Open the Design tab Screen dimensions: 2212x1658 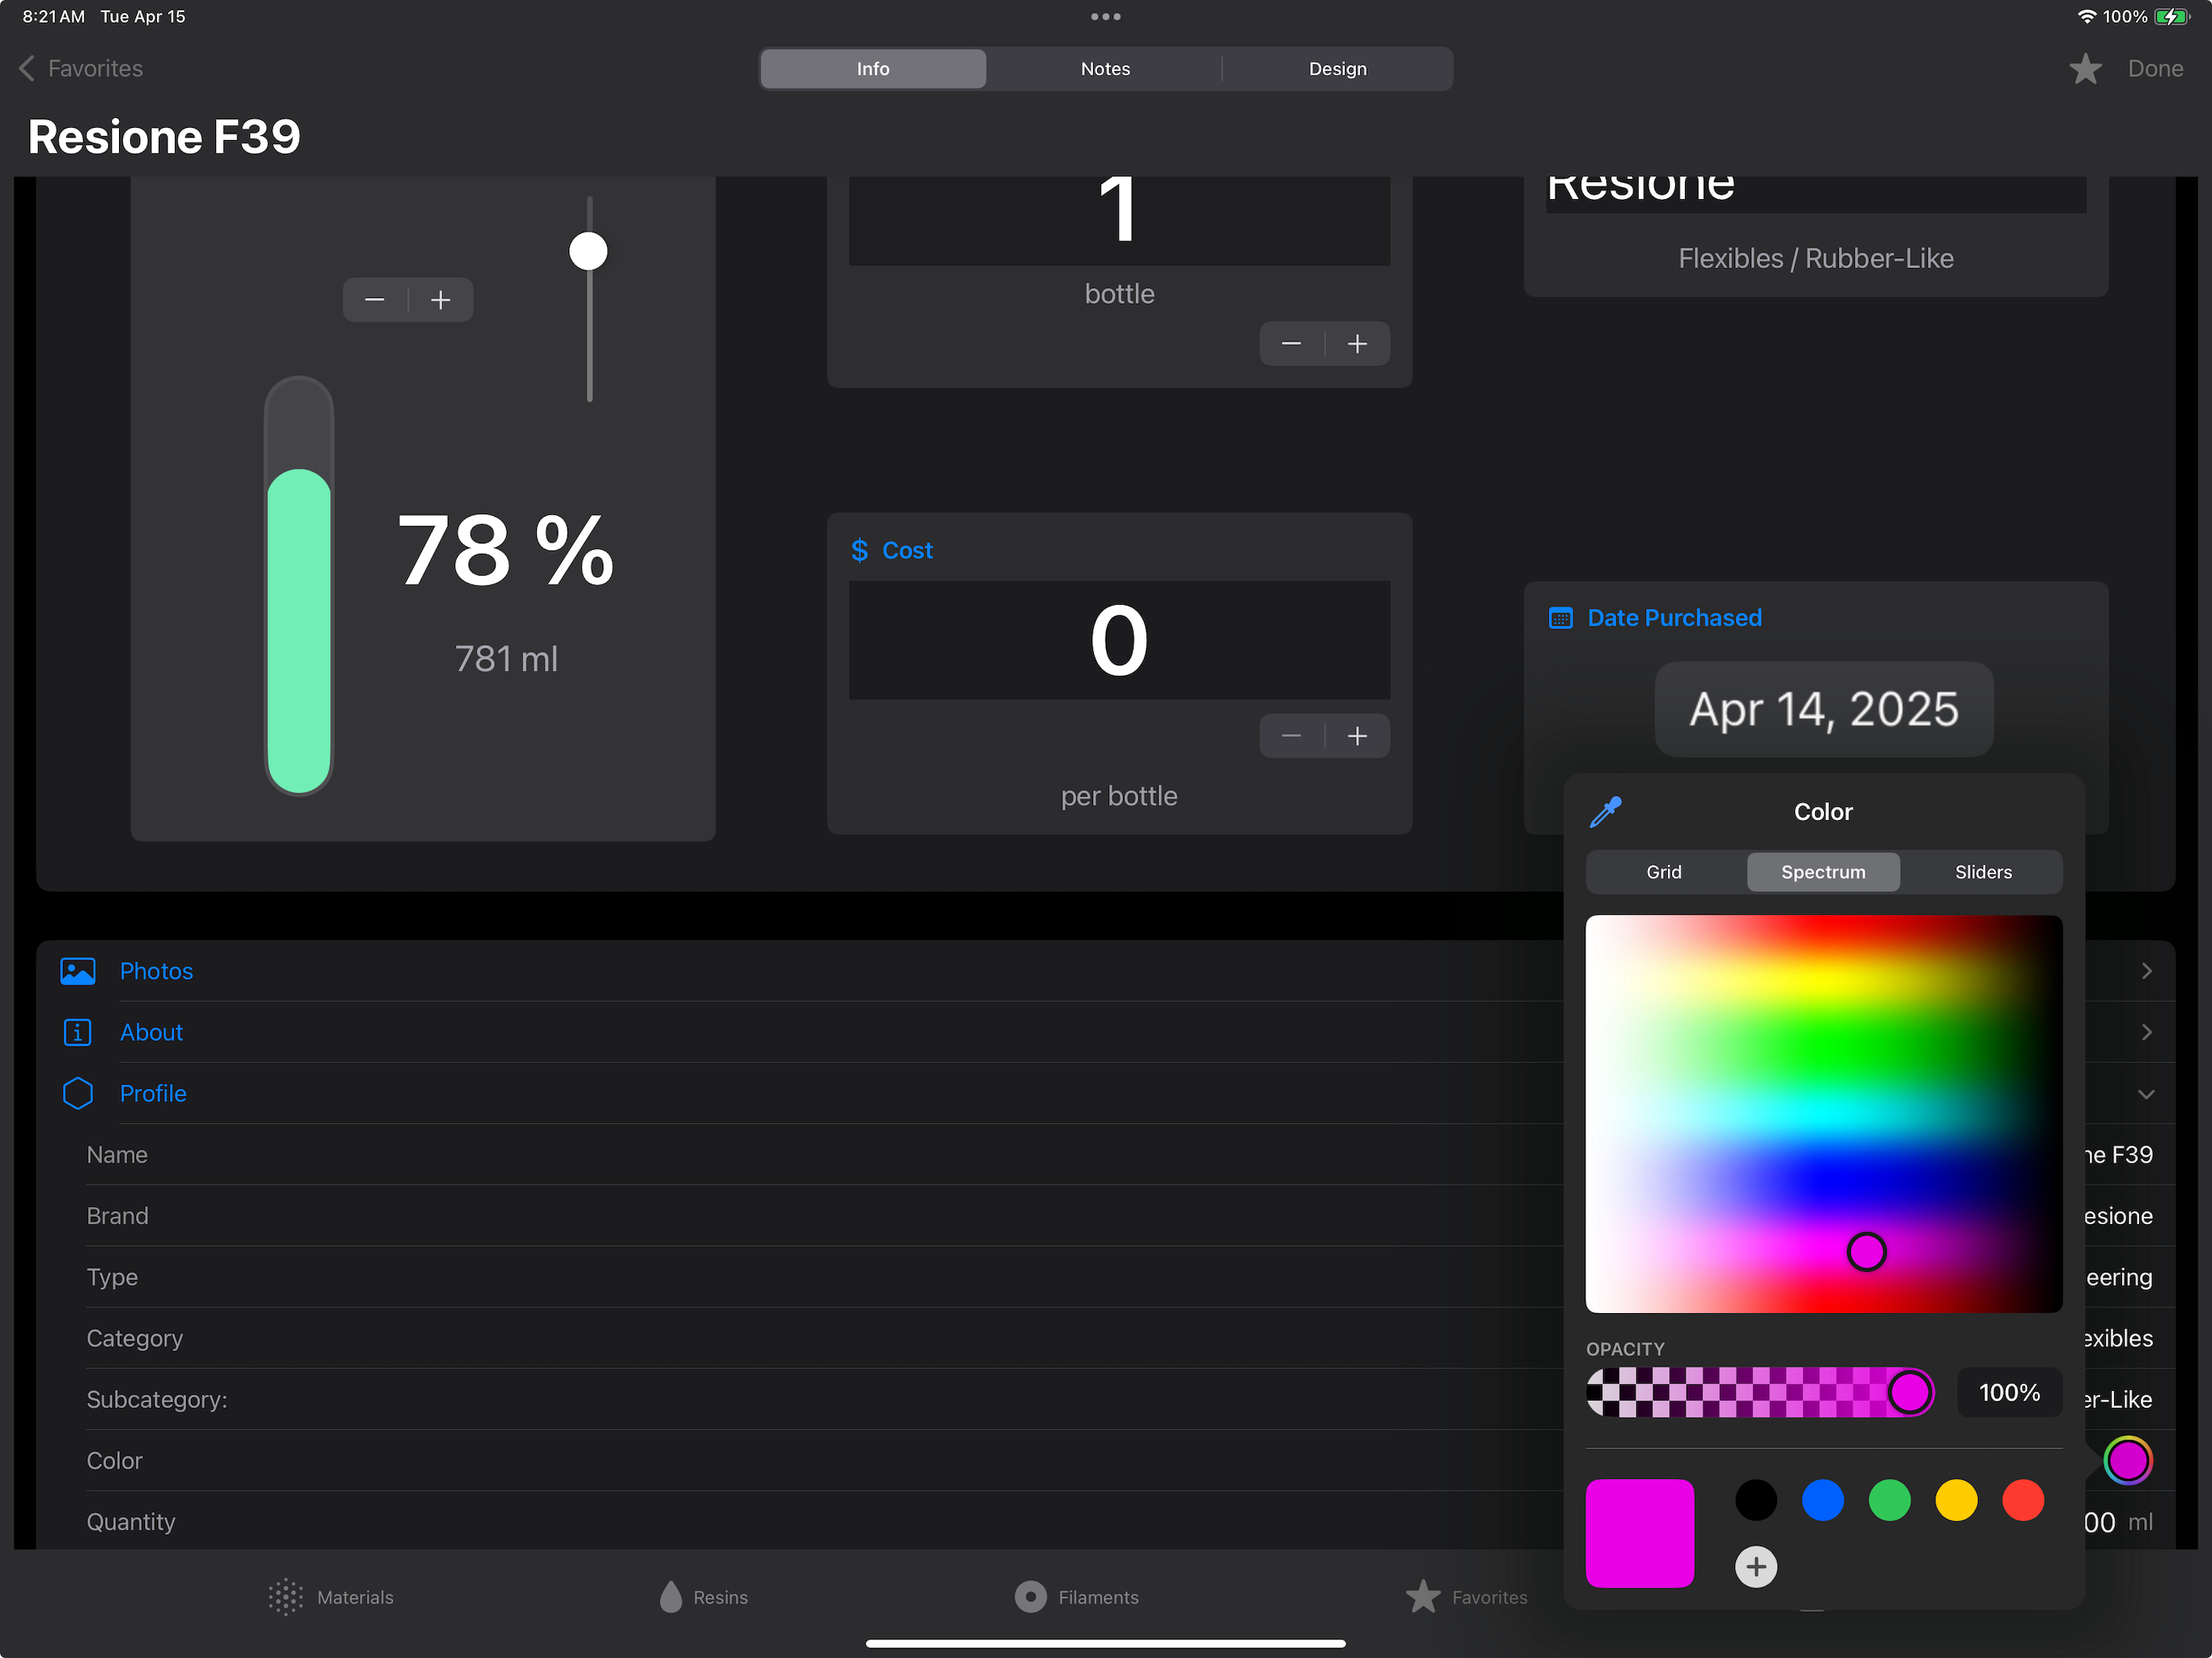click(x=1337, y=69)
